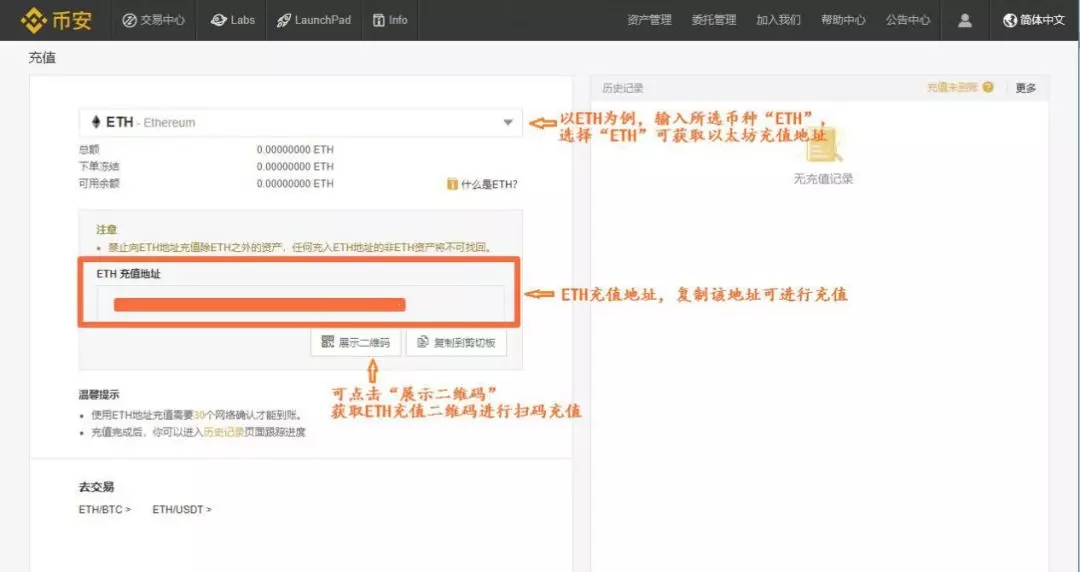
Task: Click the 无充值记录 empty records text
Action: click(823, 178)
